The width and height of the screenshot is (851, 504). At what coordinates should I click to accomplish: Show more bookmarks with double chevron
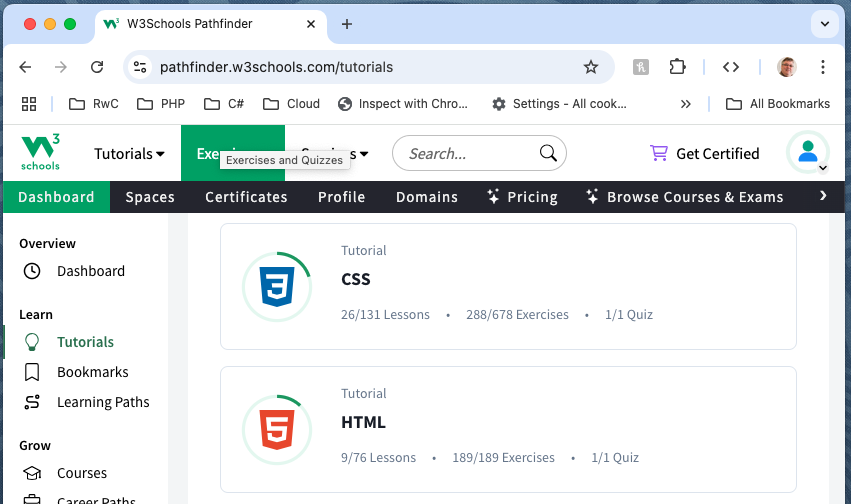click(x=685, y=104)
